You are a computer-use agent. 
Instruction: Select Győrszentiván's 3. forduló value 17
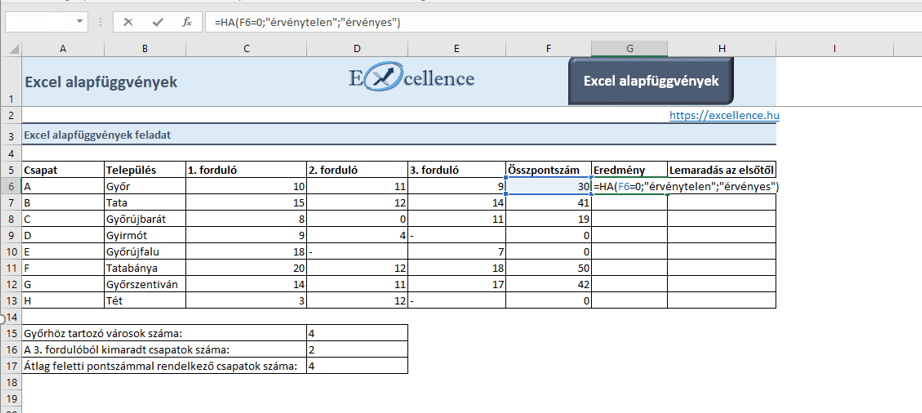tap(456, 284)
